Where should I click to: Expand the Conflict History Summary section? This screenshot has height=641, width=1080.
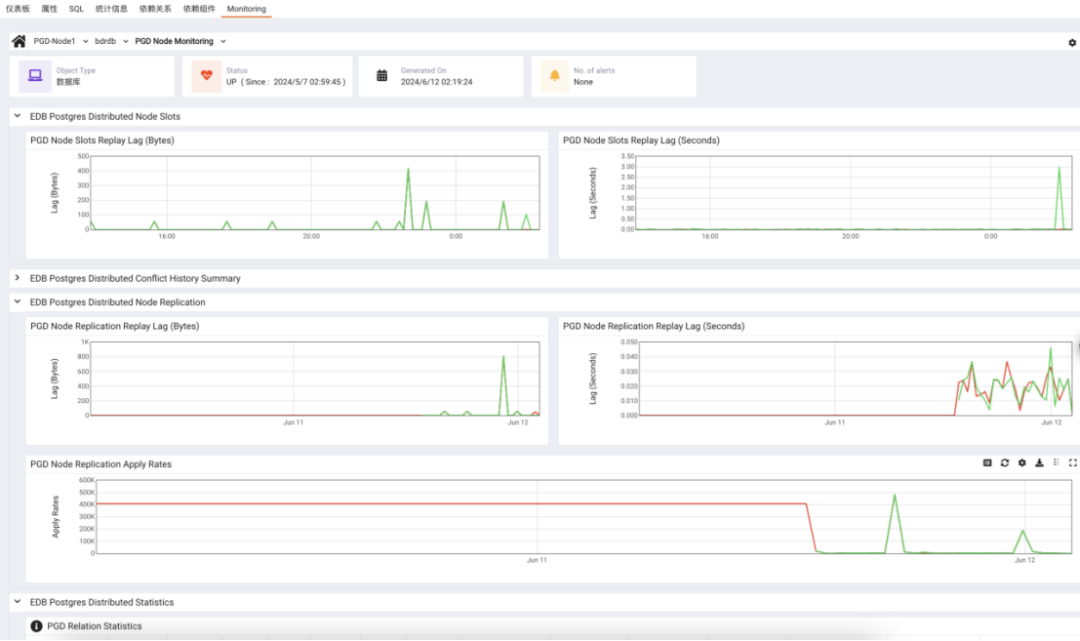(17, 278)
